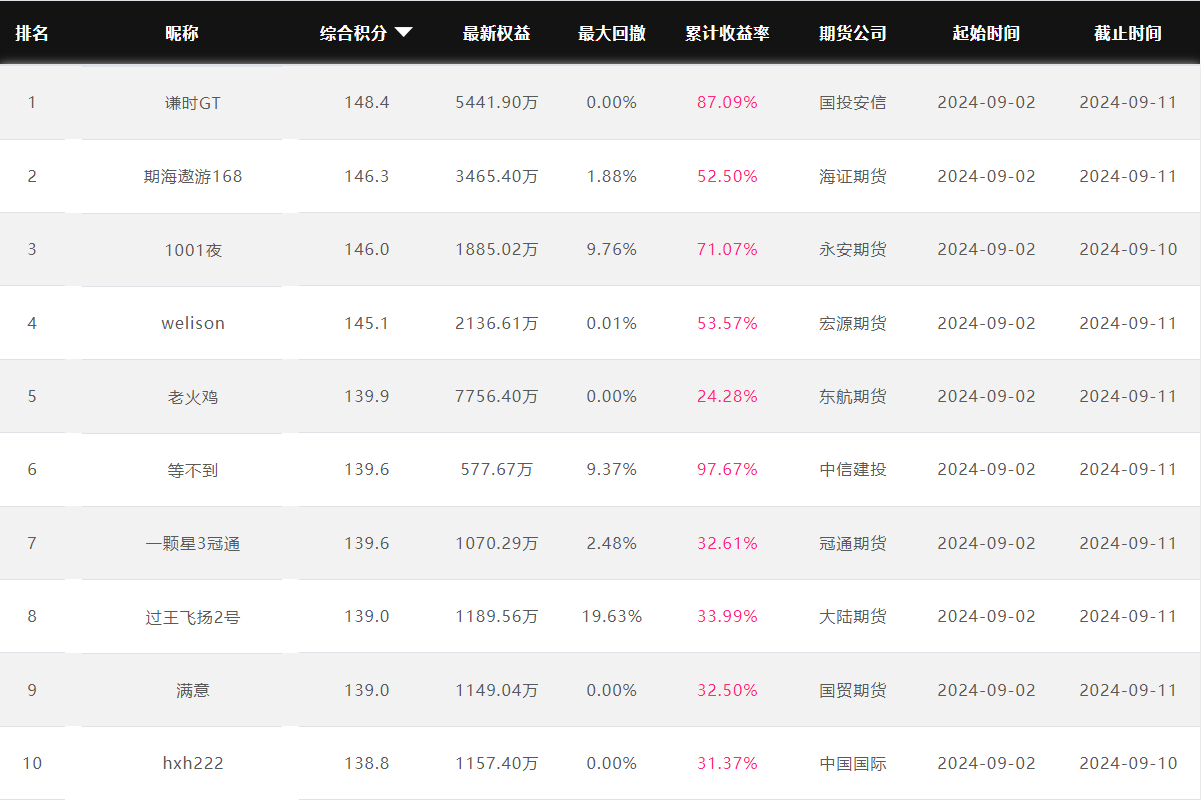The height and width of the screenshot is (800, 1201).
Task: Open nickname 等不到
Action: 193,469
